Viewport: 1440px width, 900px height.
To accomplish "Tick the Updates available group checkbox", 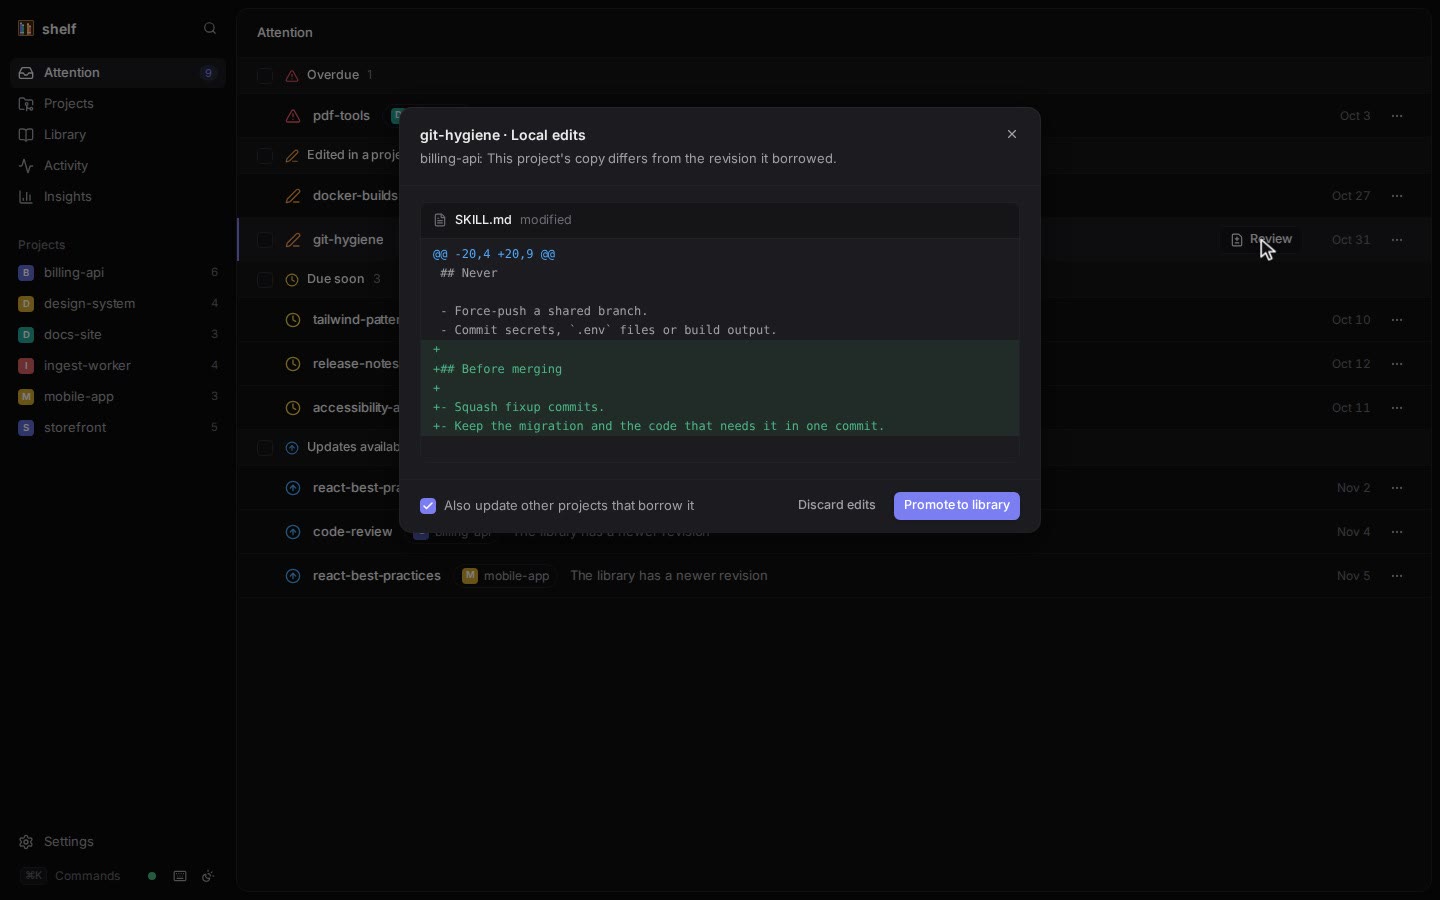I will 265,449.
